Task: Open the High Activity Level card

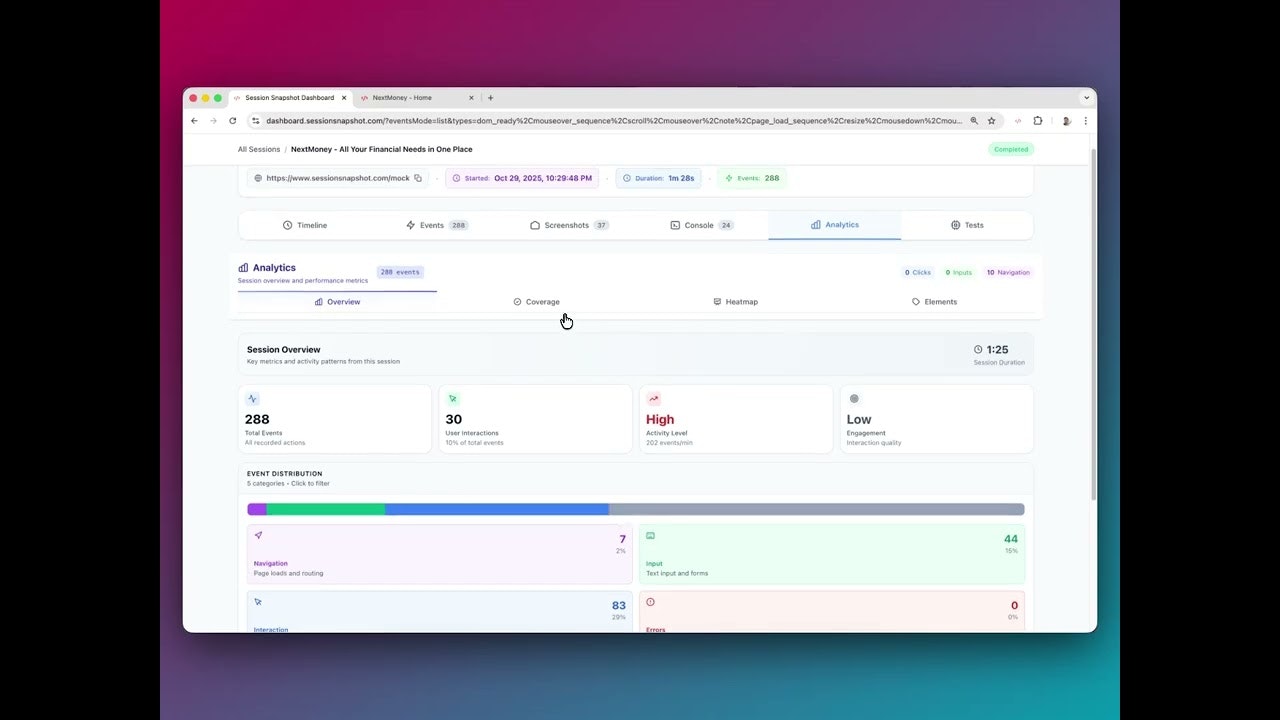Action: (736, 419)
